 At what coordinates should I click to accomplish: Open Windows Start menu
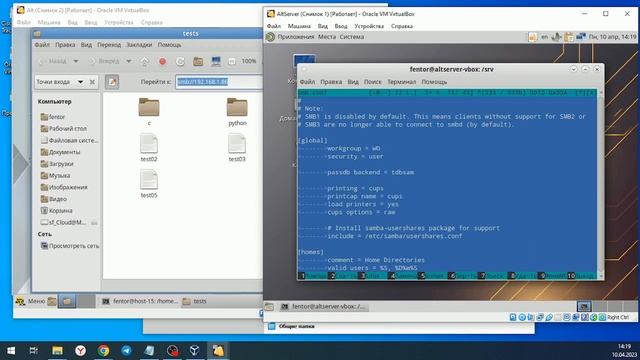point(11,351)
